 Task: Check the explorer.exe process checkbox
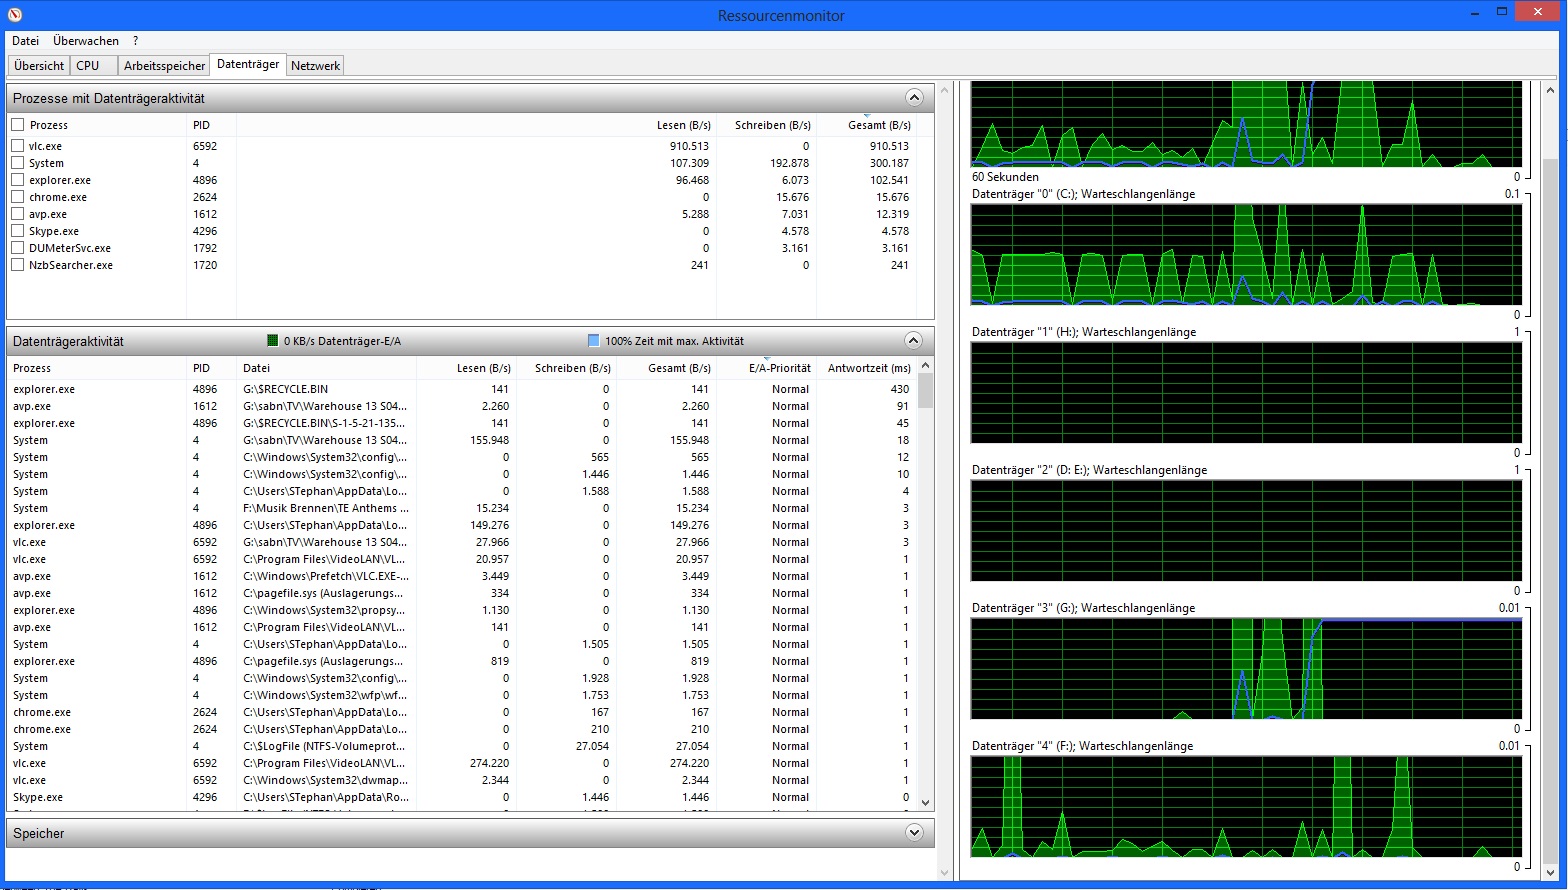pyautogui.click(x=18, y=180)
